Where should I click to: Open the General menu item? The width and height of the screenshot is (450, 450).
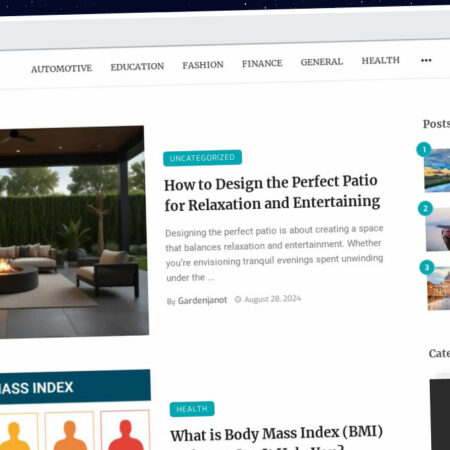322,62
